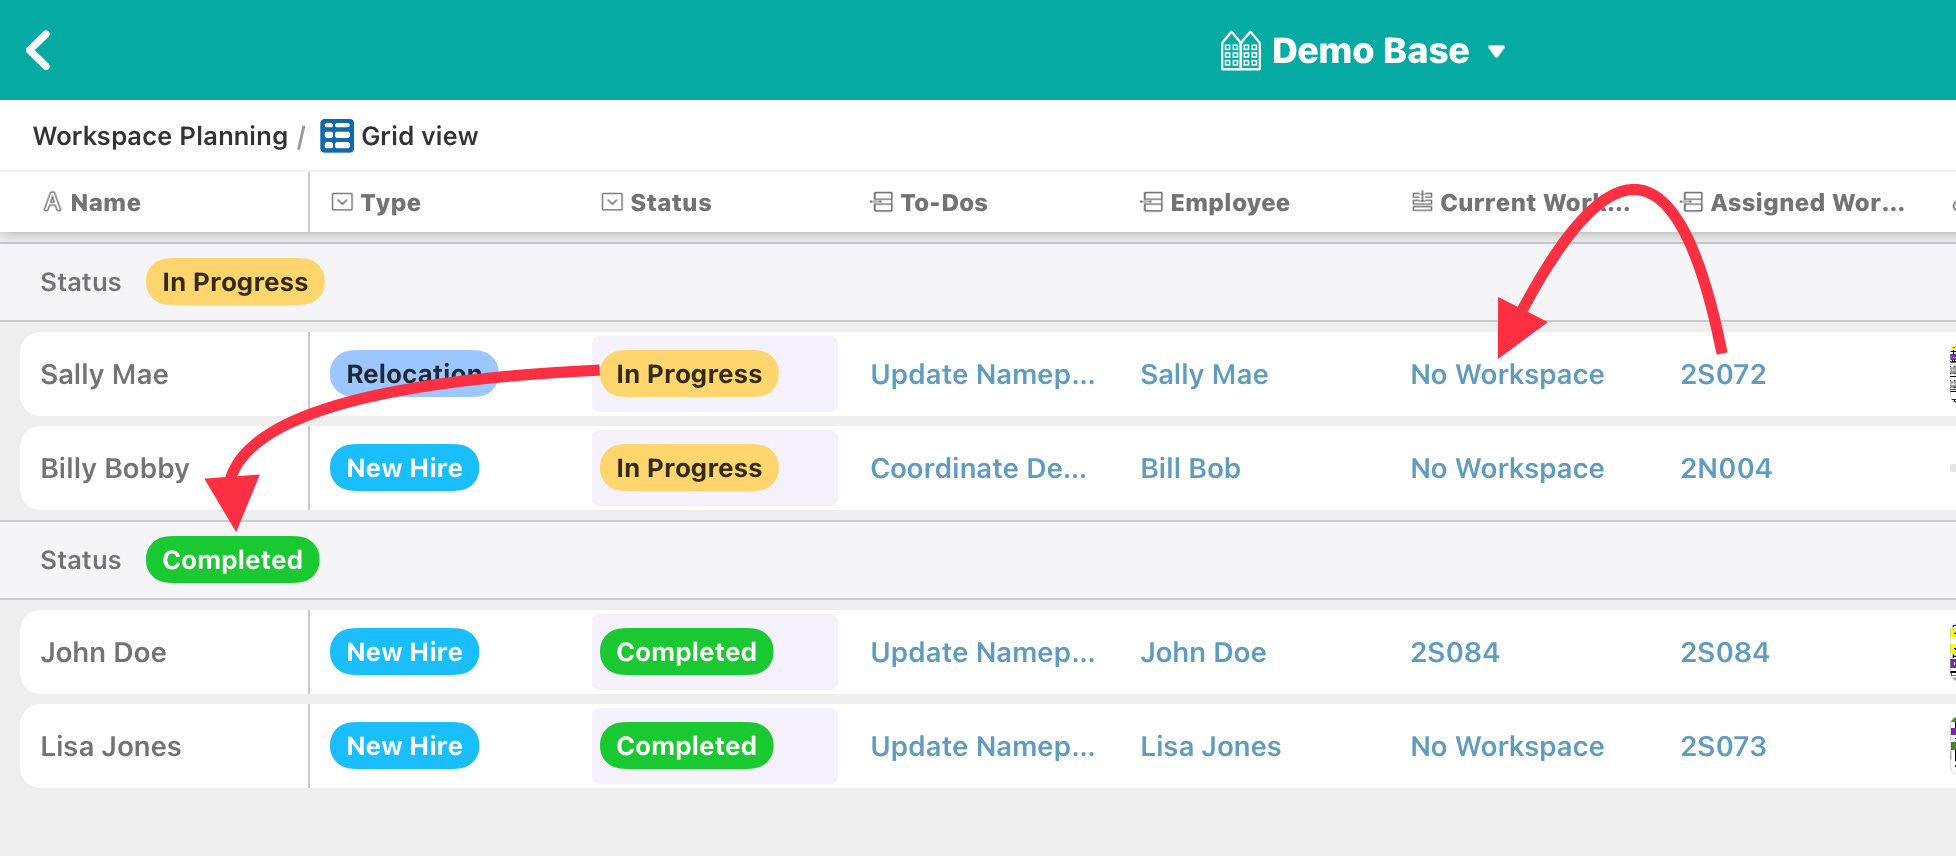The height and width of the screenshot is (856, 1956).
Task: Collapse the Completed status group
Action: (232, 560)
